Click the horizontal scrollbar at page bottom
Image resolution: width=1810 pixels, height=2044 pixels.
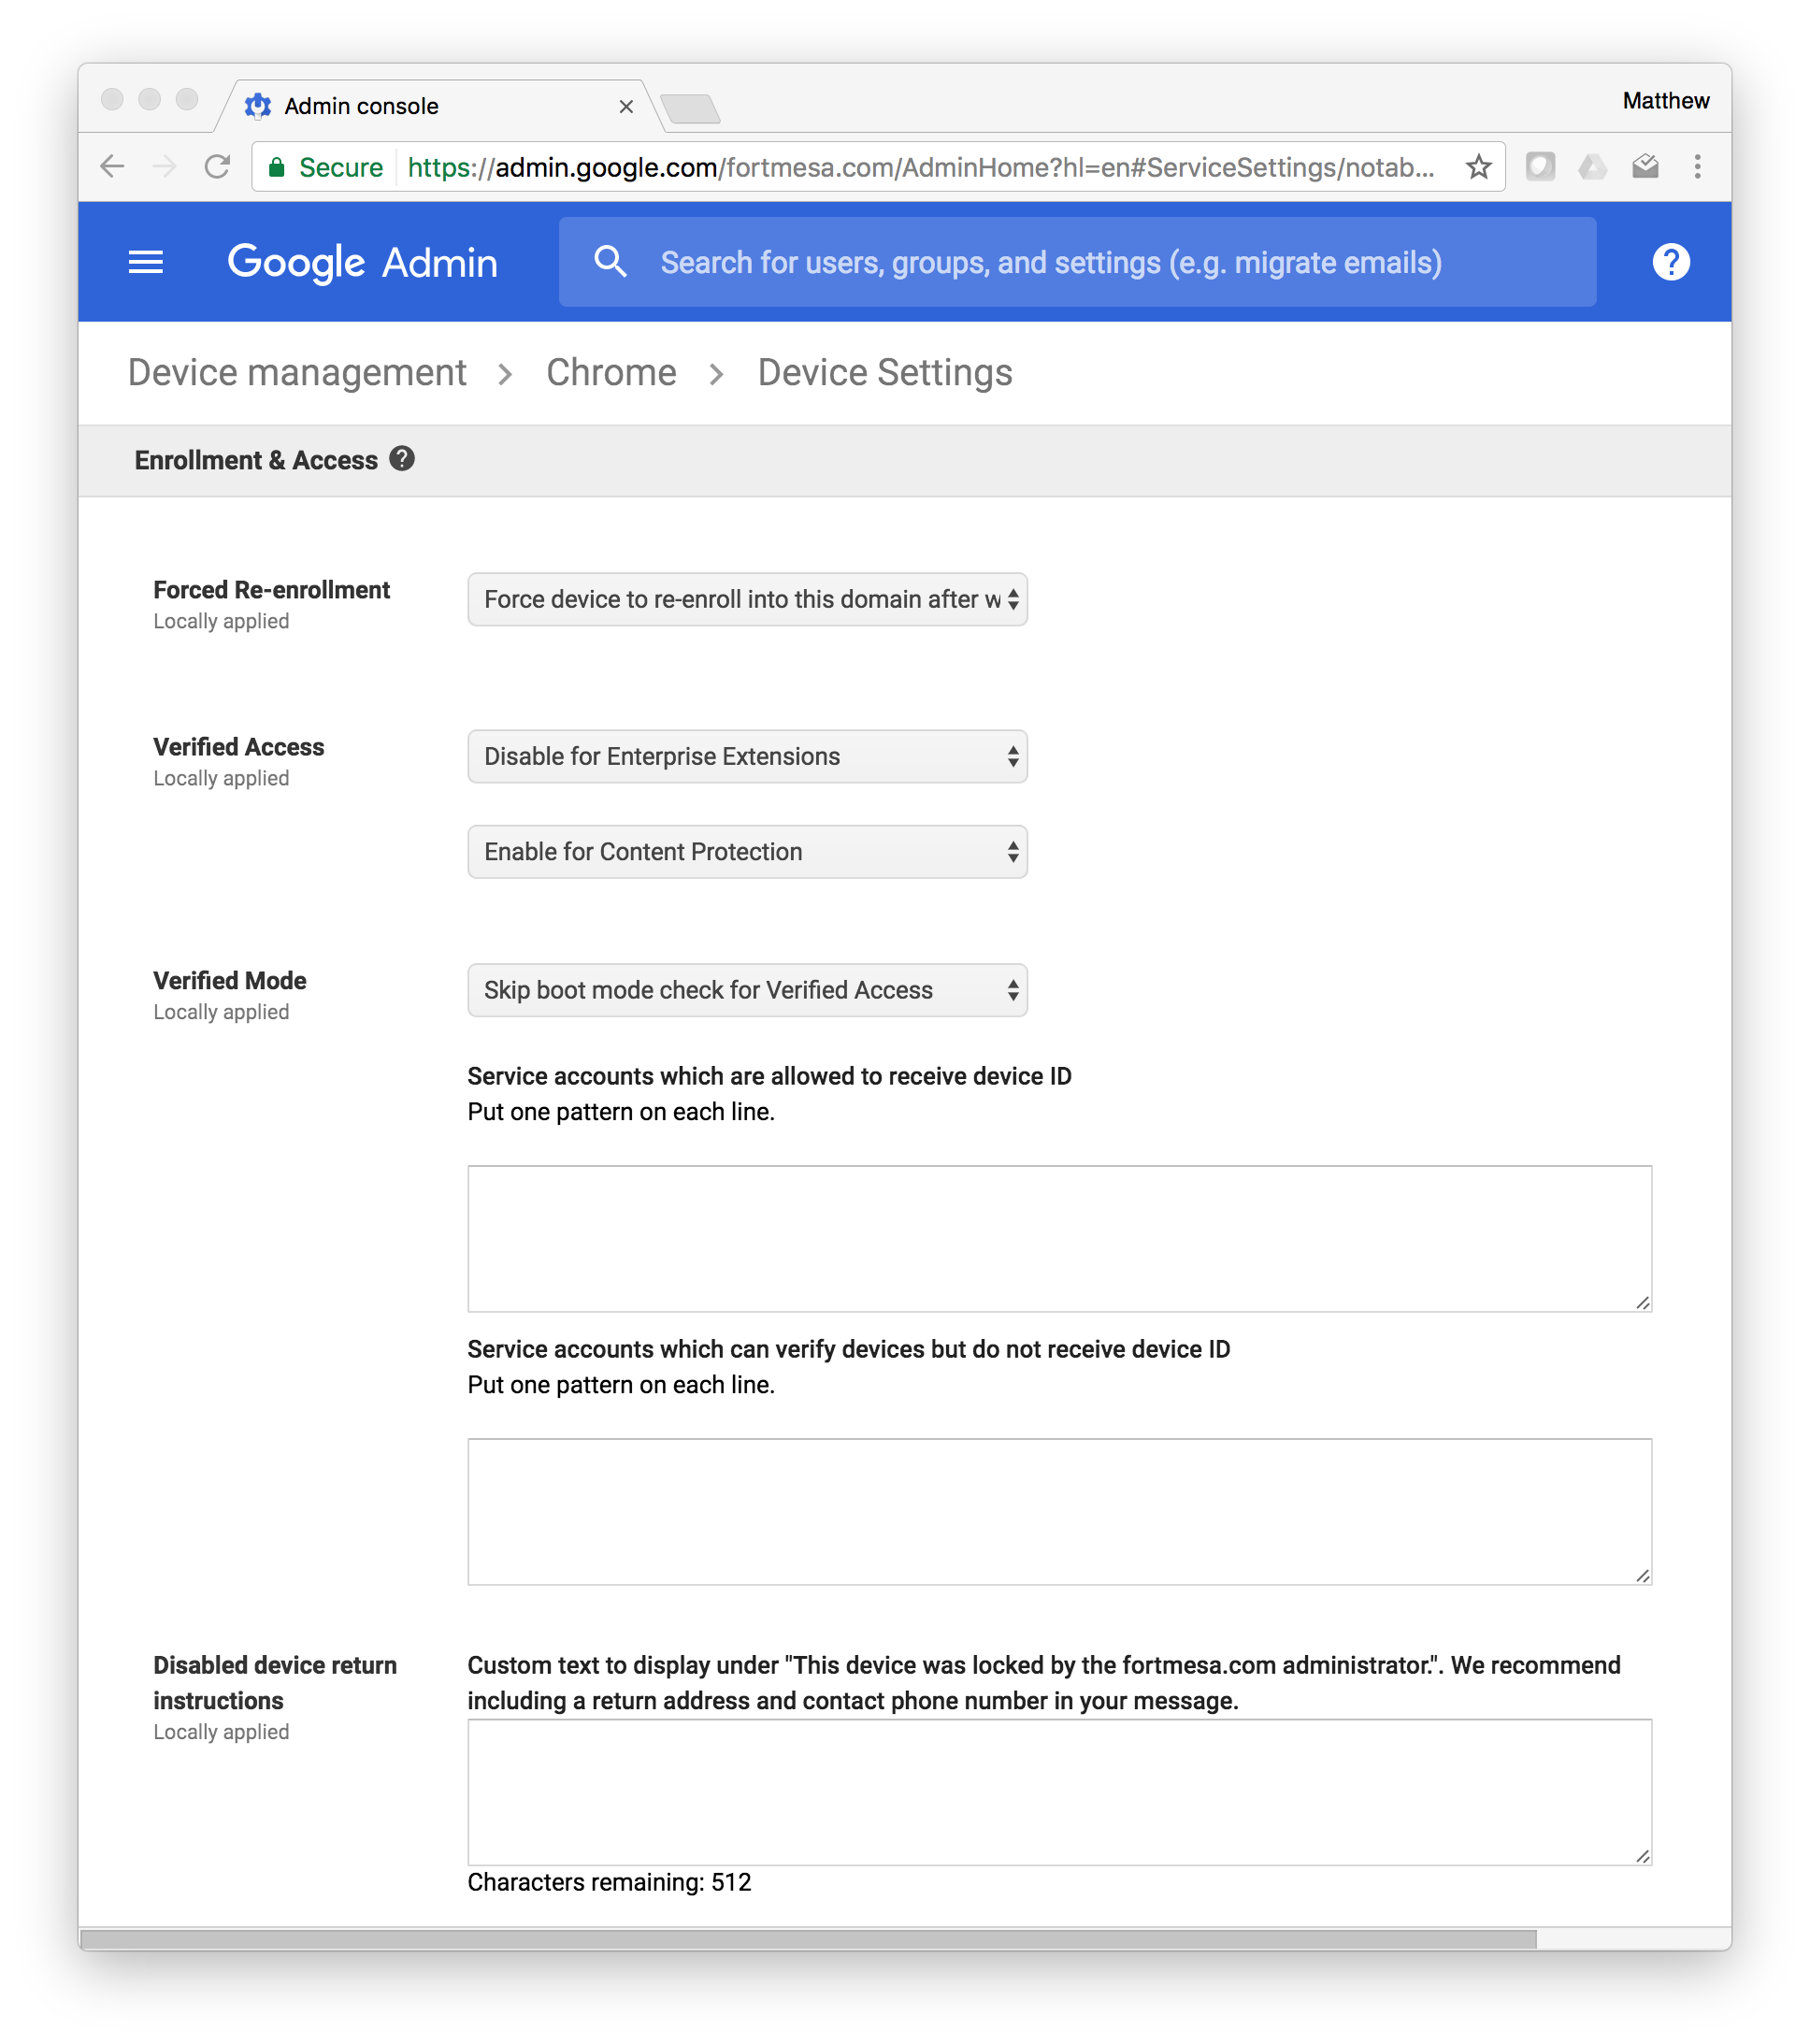pyautogui.click(x=808, y=1939)
